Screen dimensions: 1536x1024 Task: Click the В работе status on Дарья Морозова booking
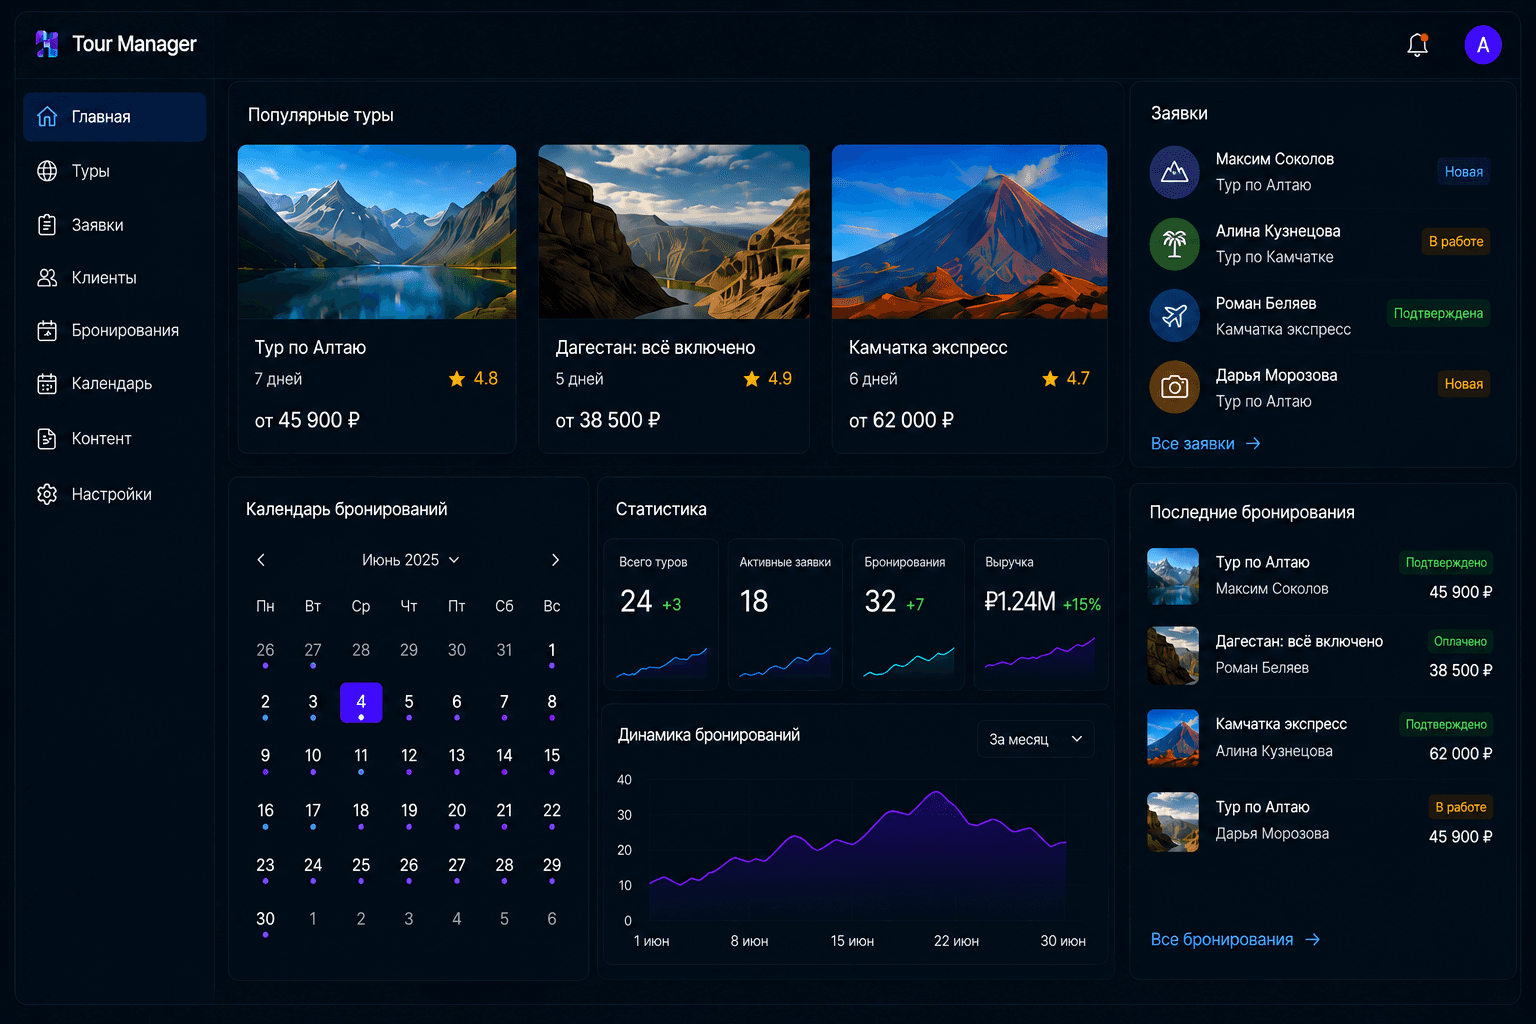(1461, 807)
